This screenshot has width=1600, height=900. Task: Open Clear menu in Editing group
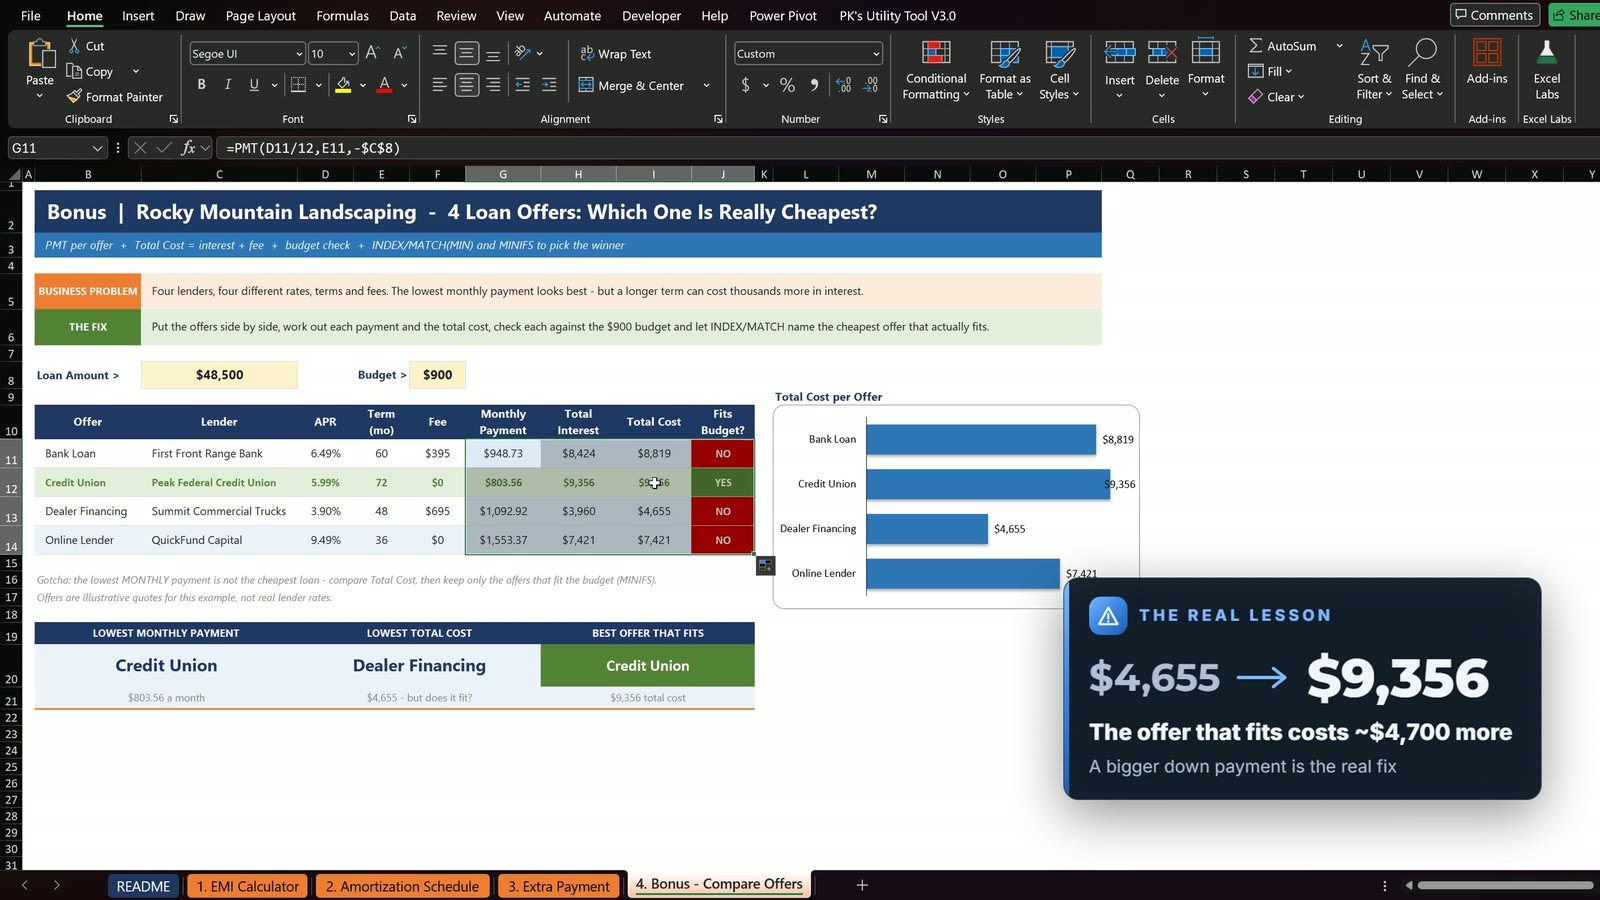[1277, 97]
